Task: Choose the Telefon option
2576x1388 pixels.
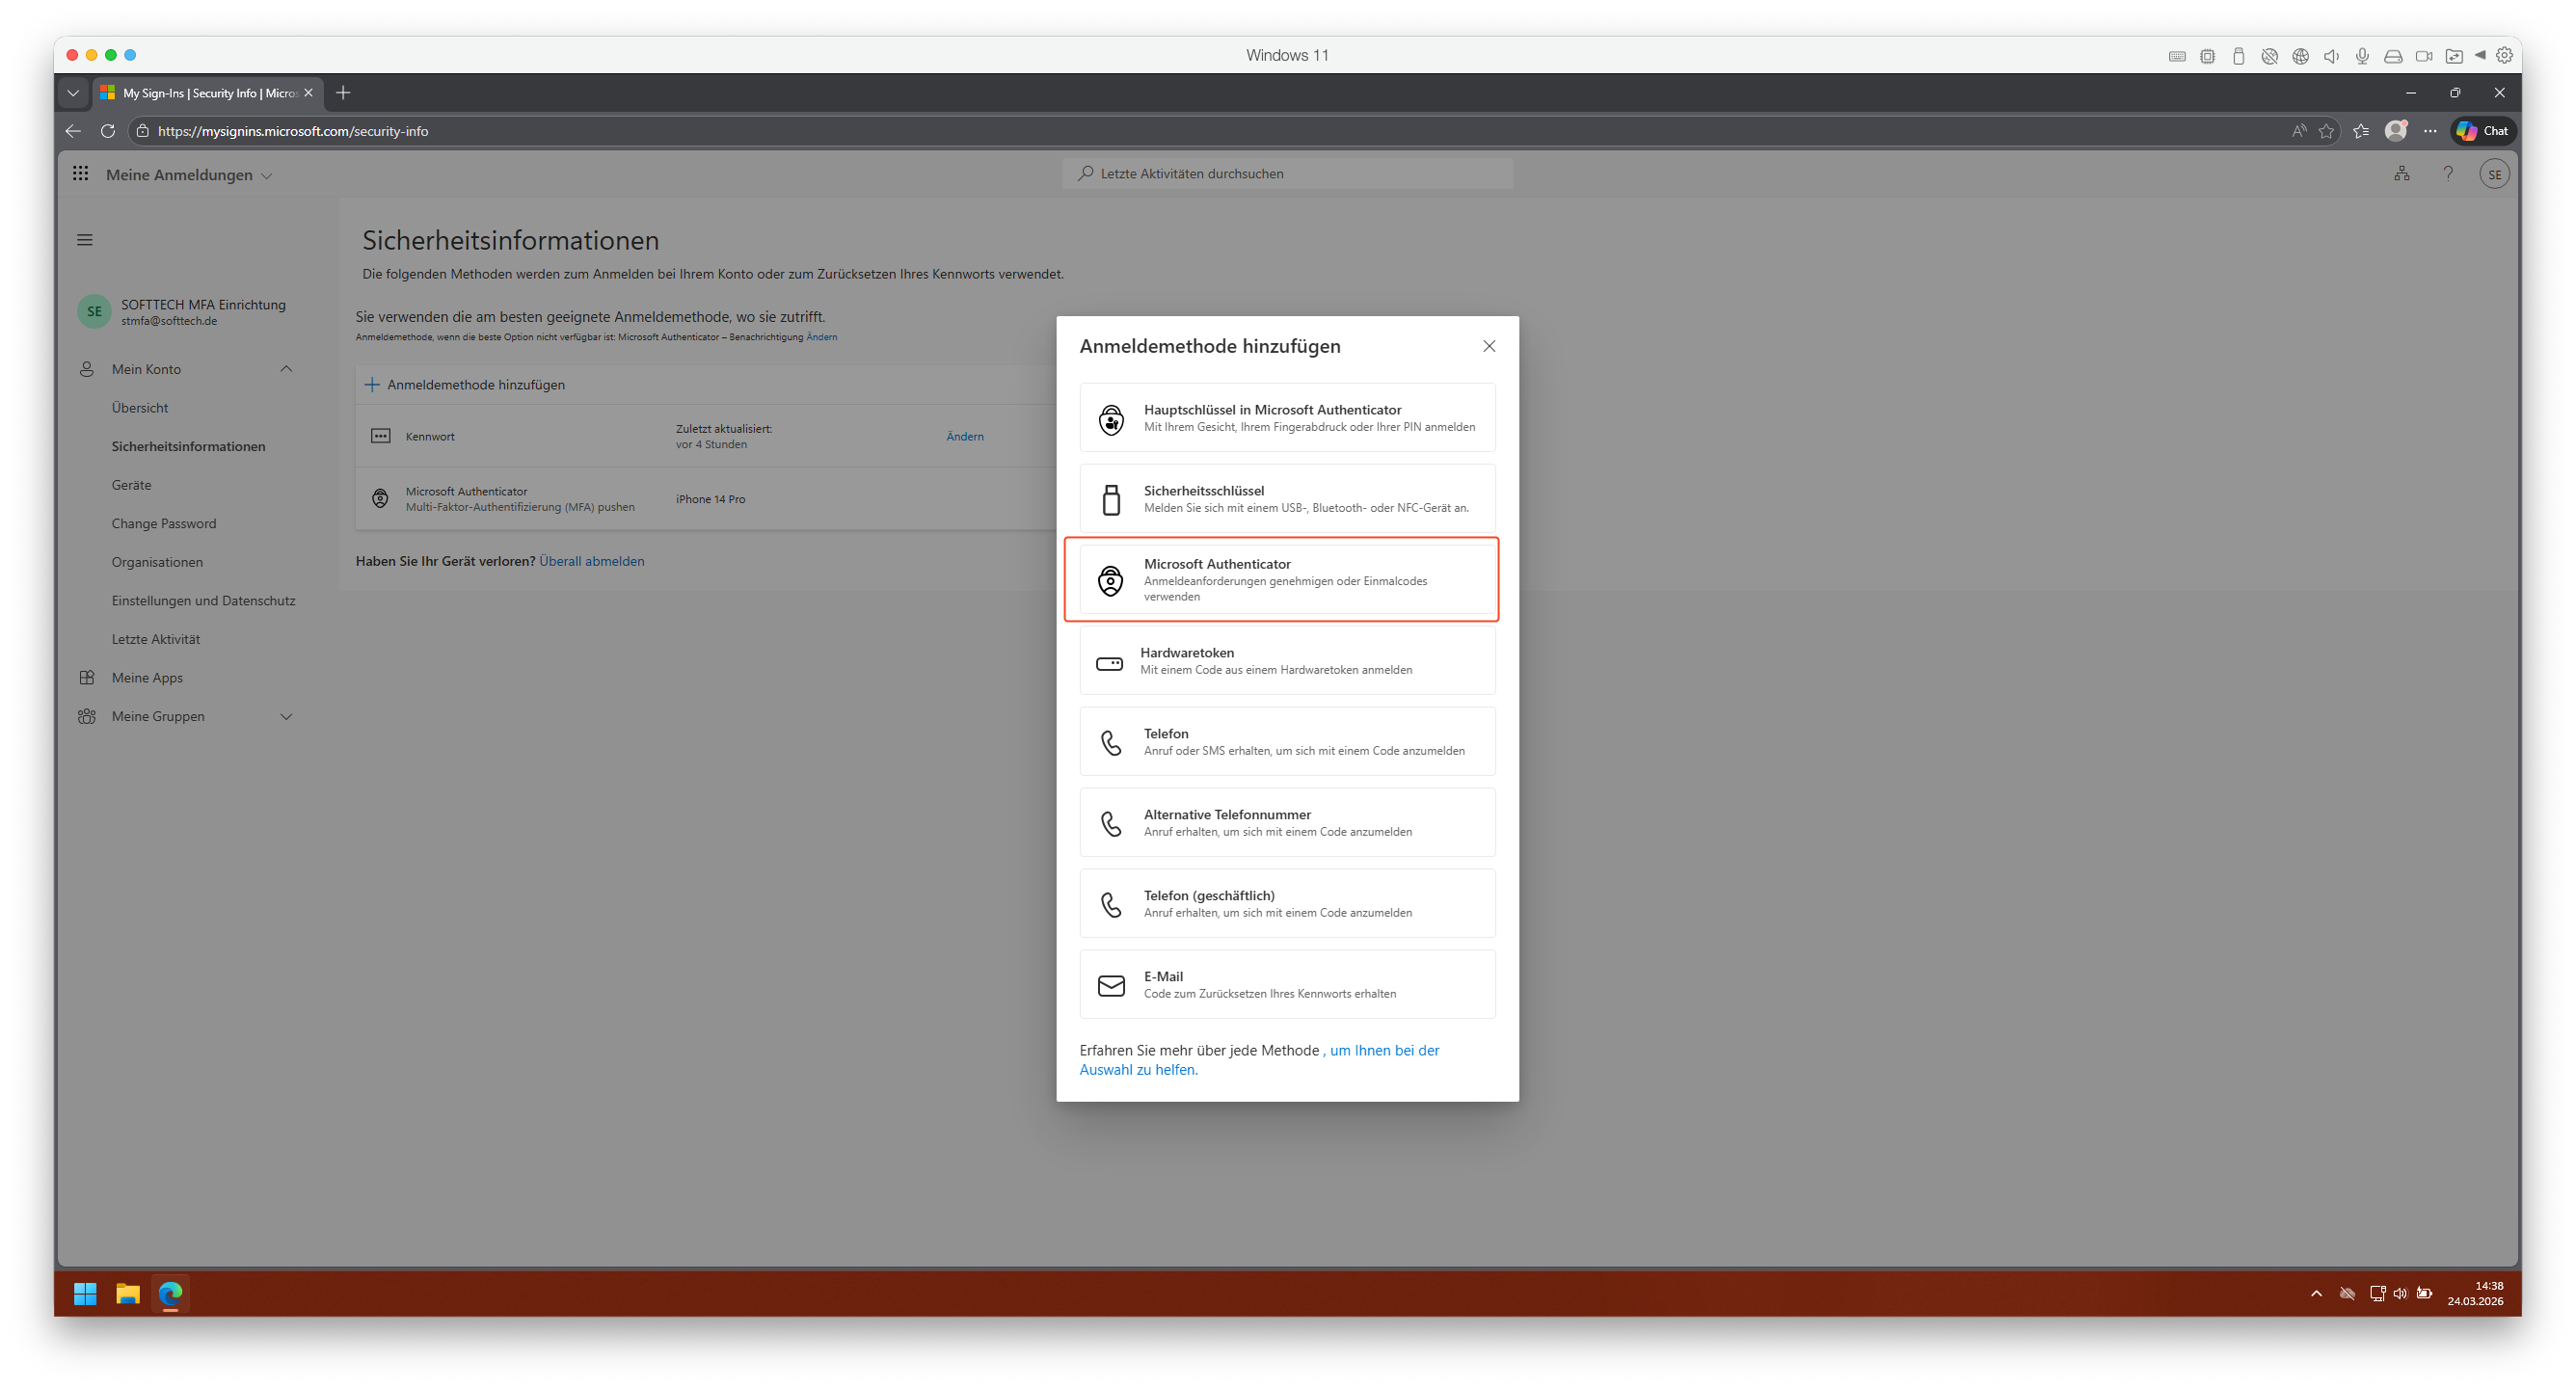Action: tap(1287, 742)
